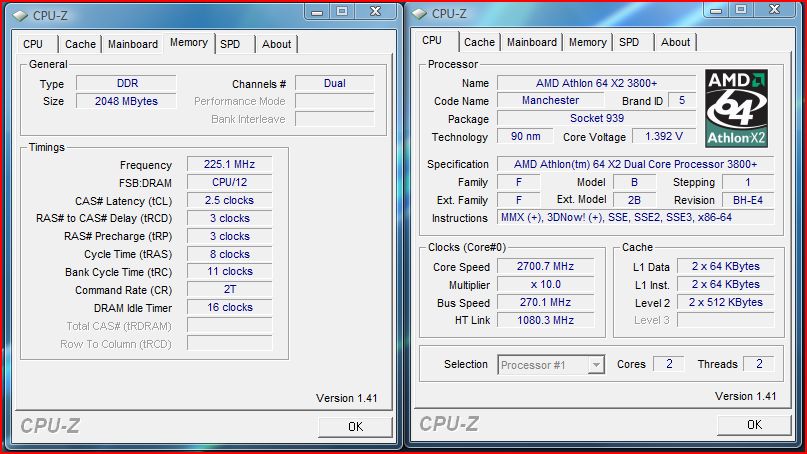The image size is (807, 454).
Task: Click the Stepping value 1
Action: [748, 182]
